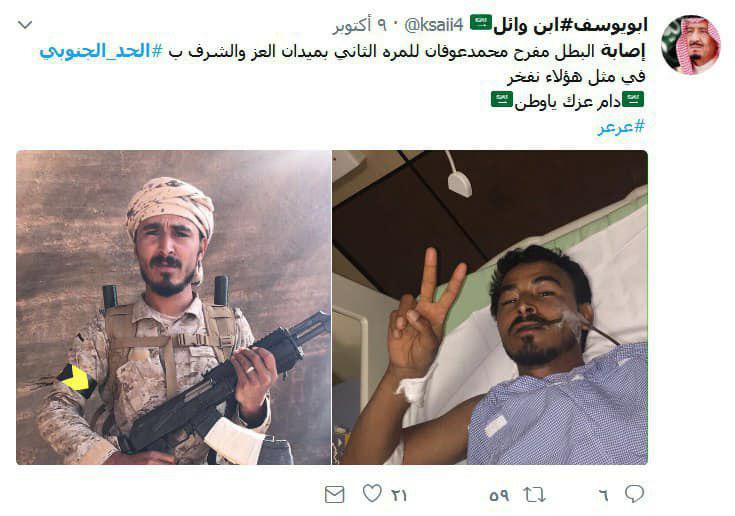Click the display name ابويوسف#ابن وائل

point(570,24)
